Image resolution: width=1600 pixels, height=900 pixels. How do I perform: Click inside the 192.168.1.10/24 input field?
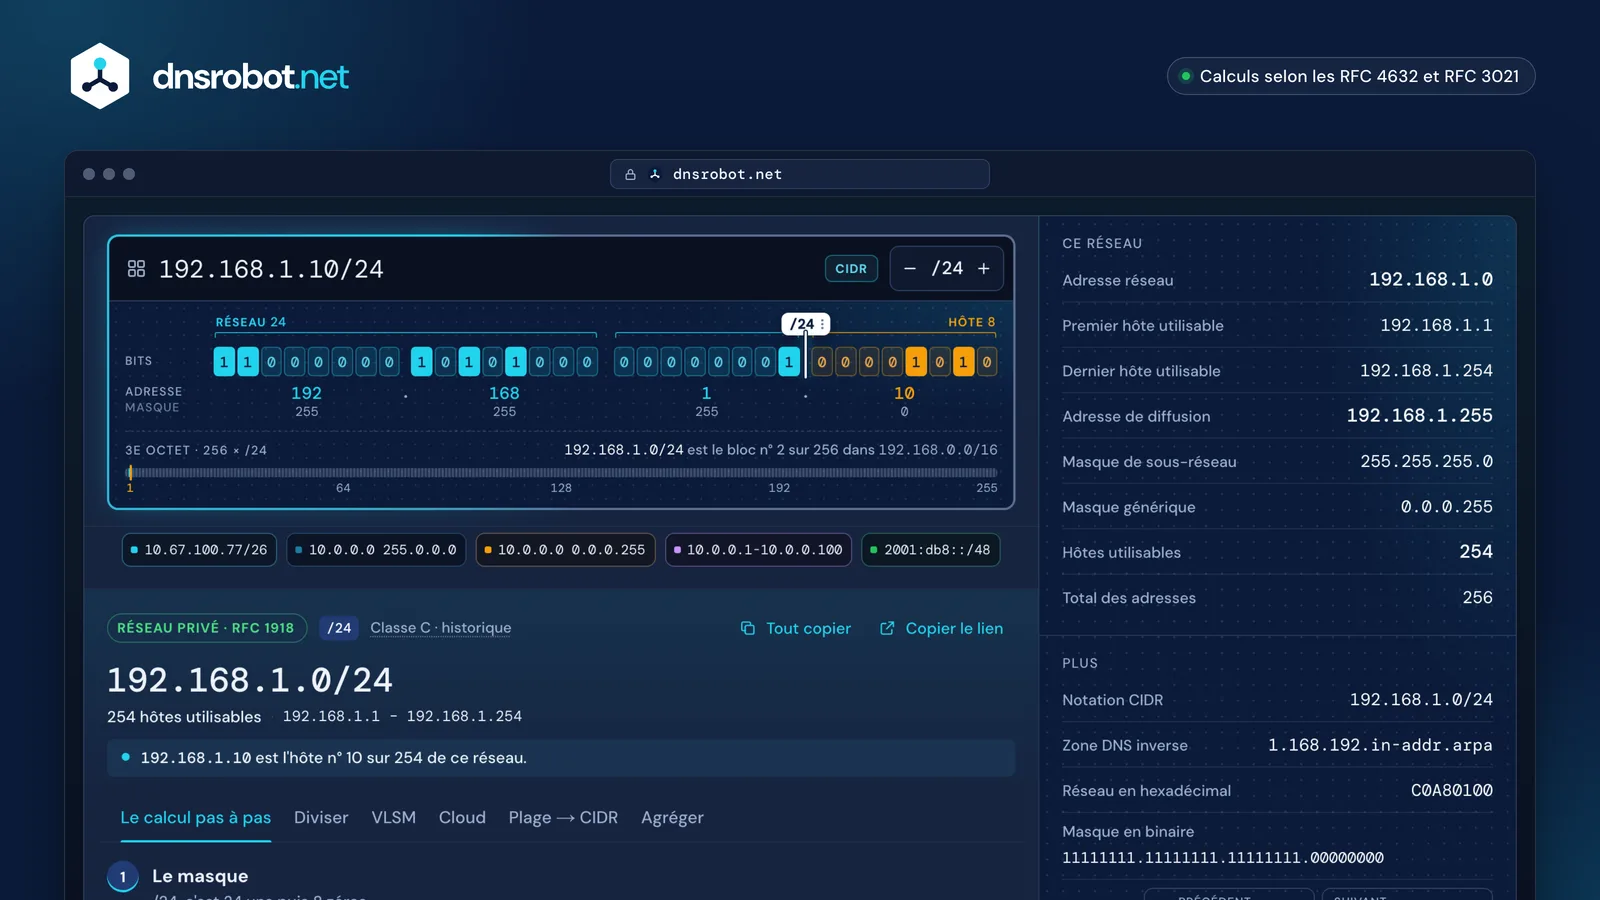[x=480, y=269]
